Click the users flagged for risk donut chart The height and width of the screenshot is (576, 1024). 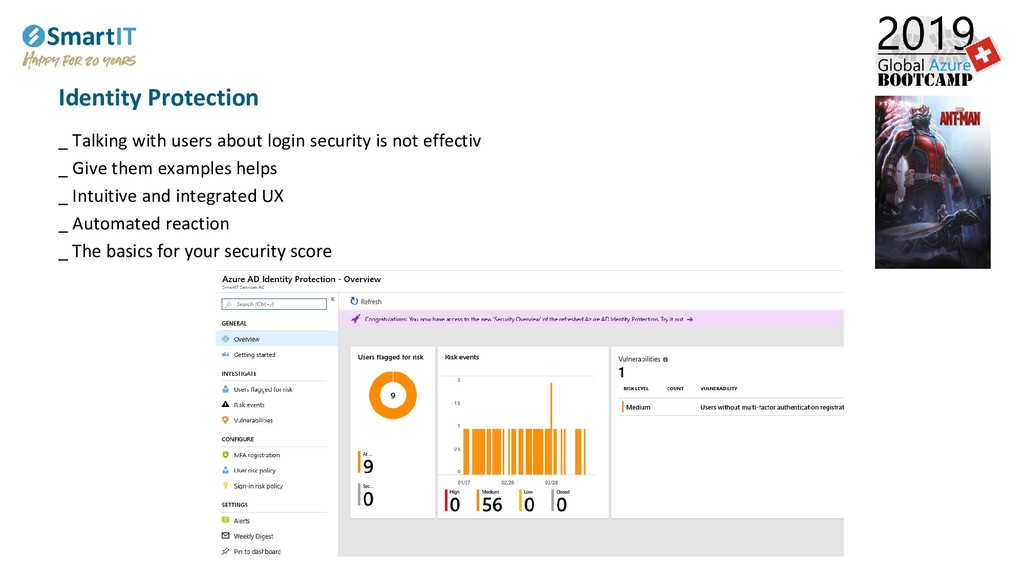(x=393, y=396)
